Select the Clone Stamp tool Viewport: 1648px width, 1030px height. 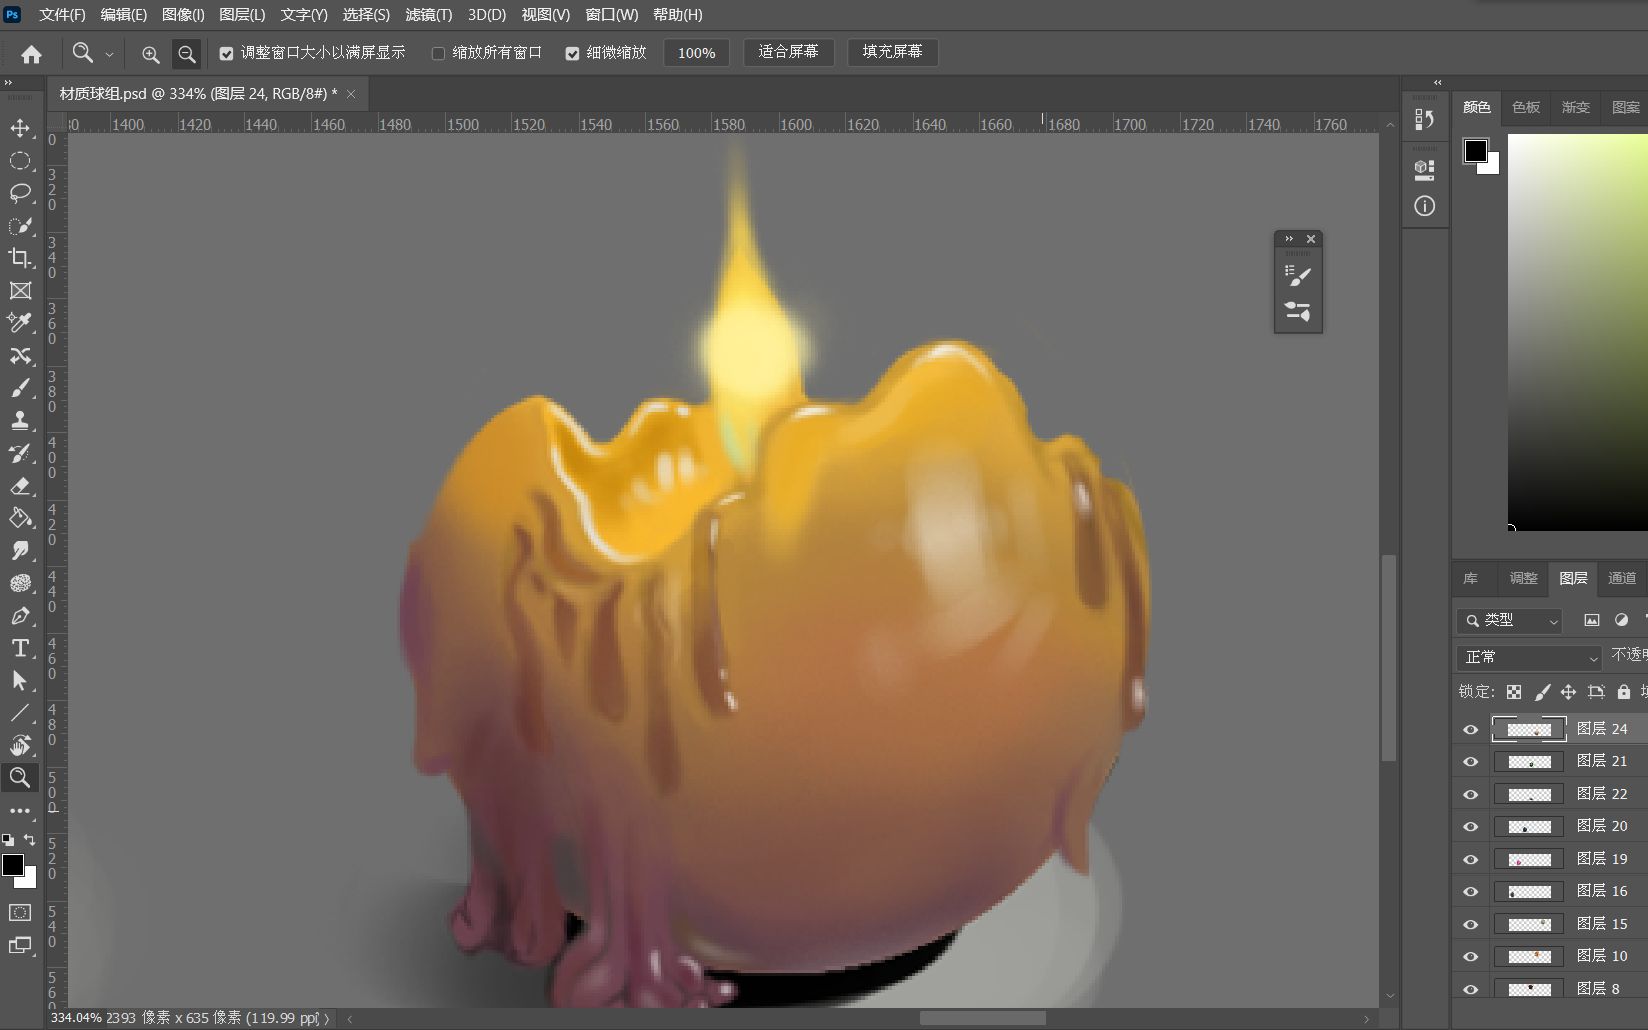coord(20,421)
